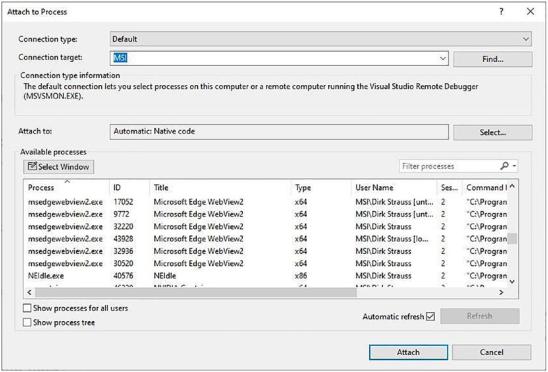Click the filter search magnifier icon
Viewport: 548px width, 372px height.
[504, 166]
